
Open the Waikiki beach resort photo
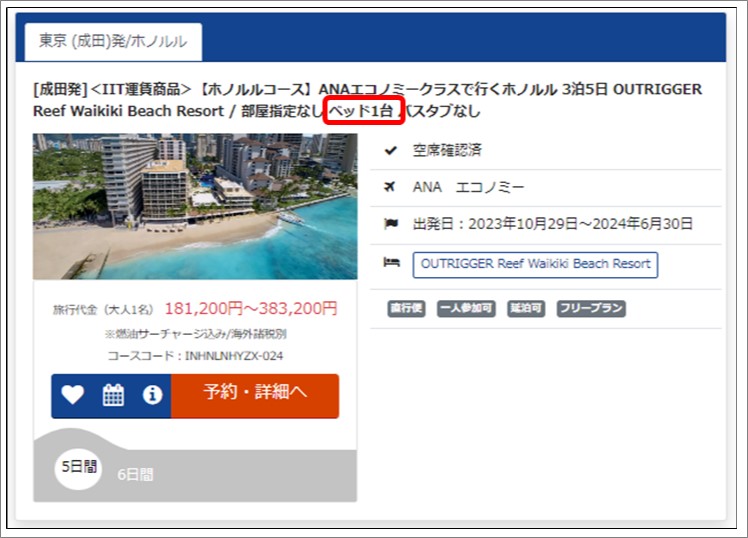[x=195, y=207]
